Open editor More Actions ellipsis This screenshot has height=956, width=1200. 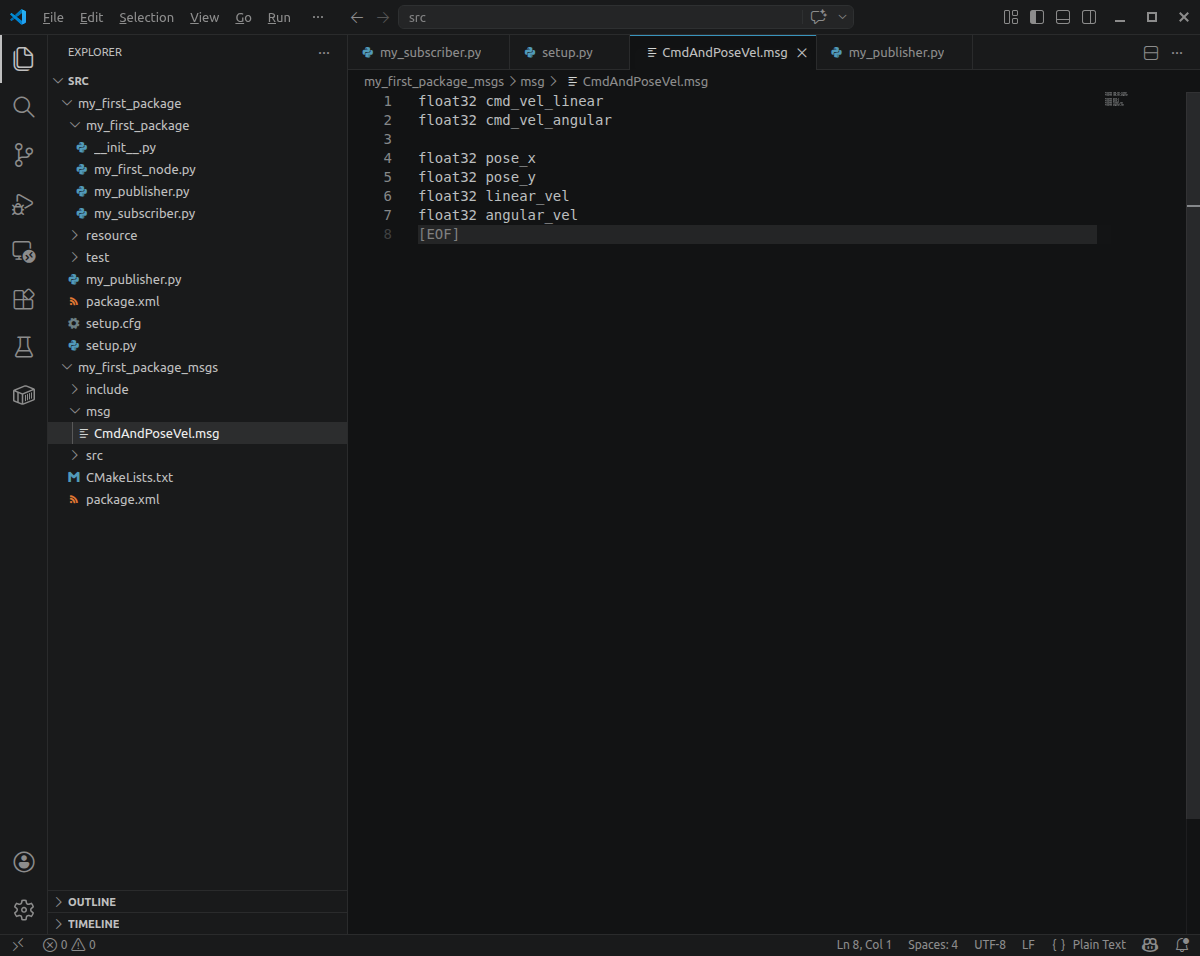[1177, 52]
